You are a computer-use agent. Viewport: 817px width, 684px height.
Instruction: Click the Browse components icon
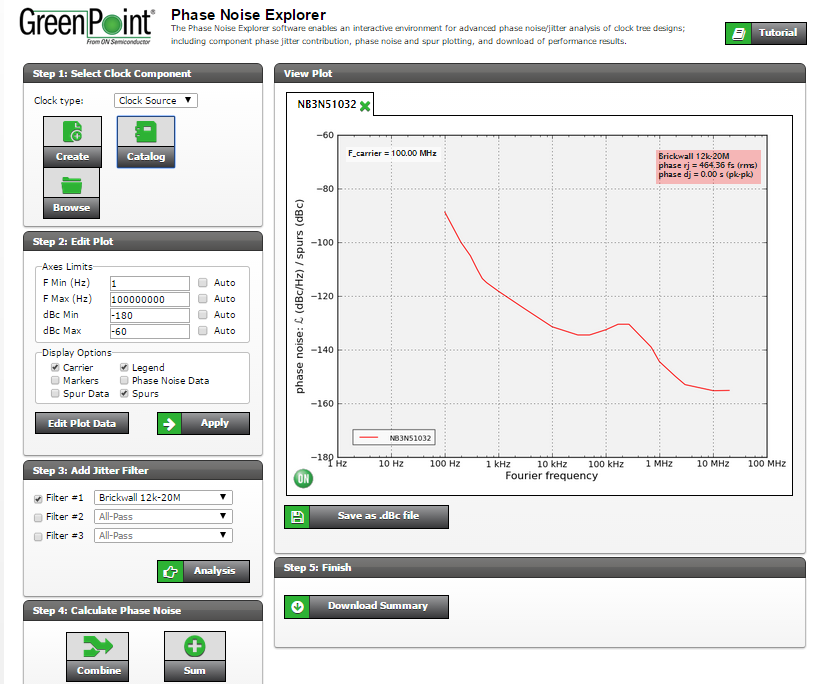(x=71, y=182)
